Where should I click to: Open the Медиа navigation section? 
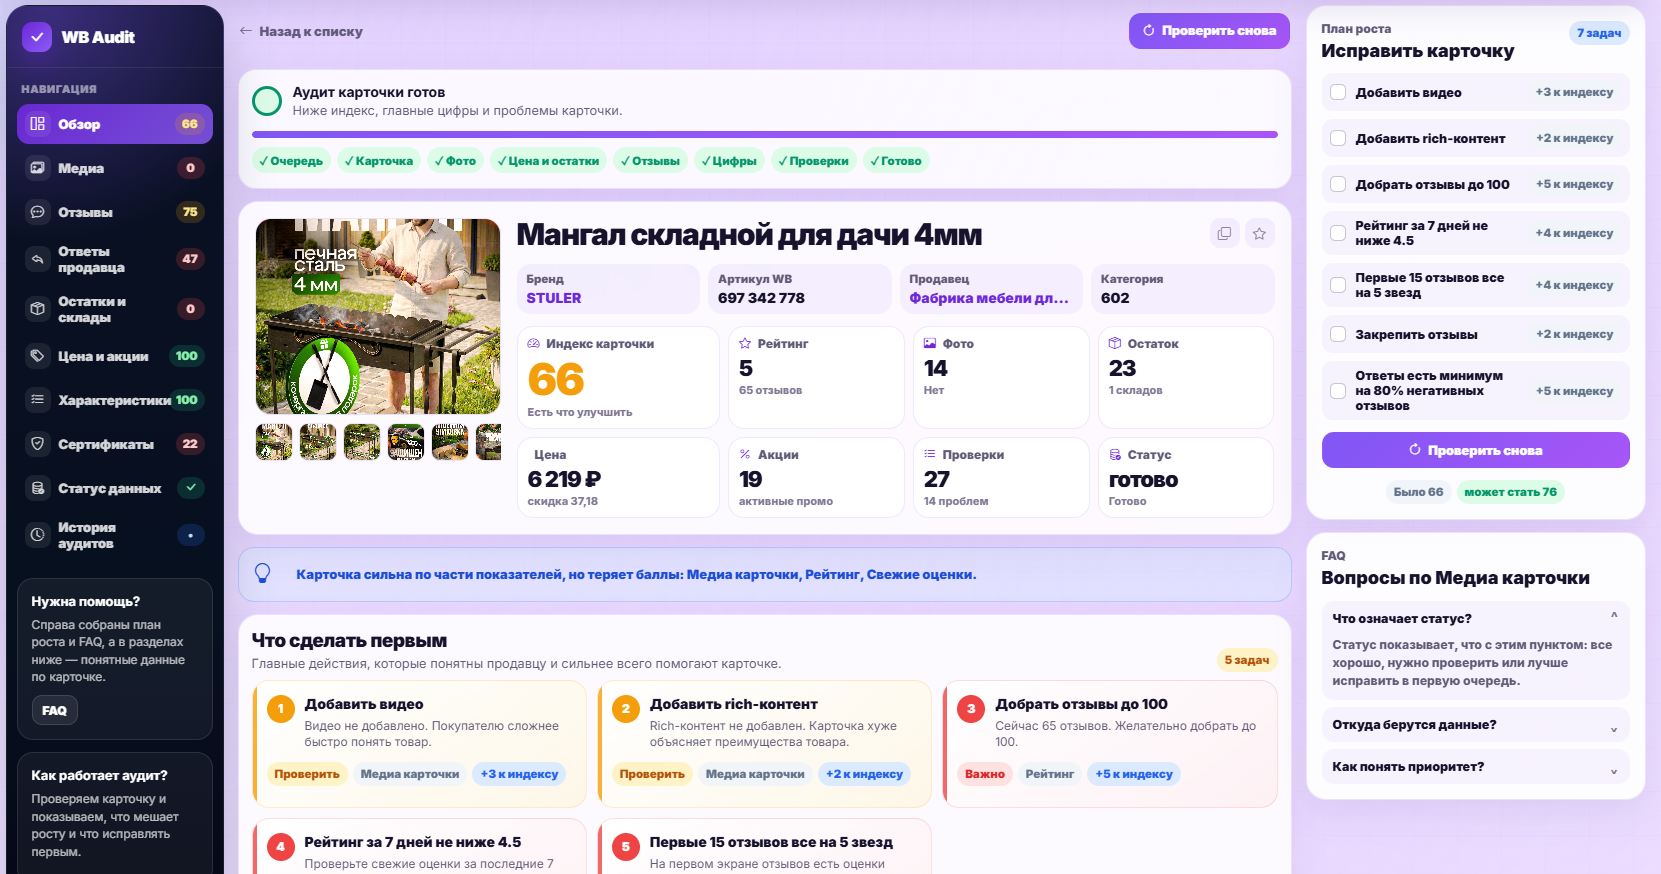coord(115,168)
